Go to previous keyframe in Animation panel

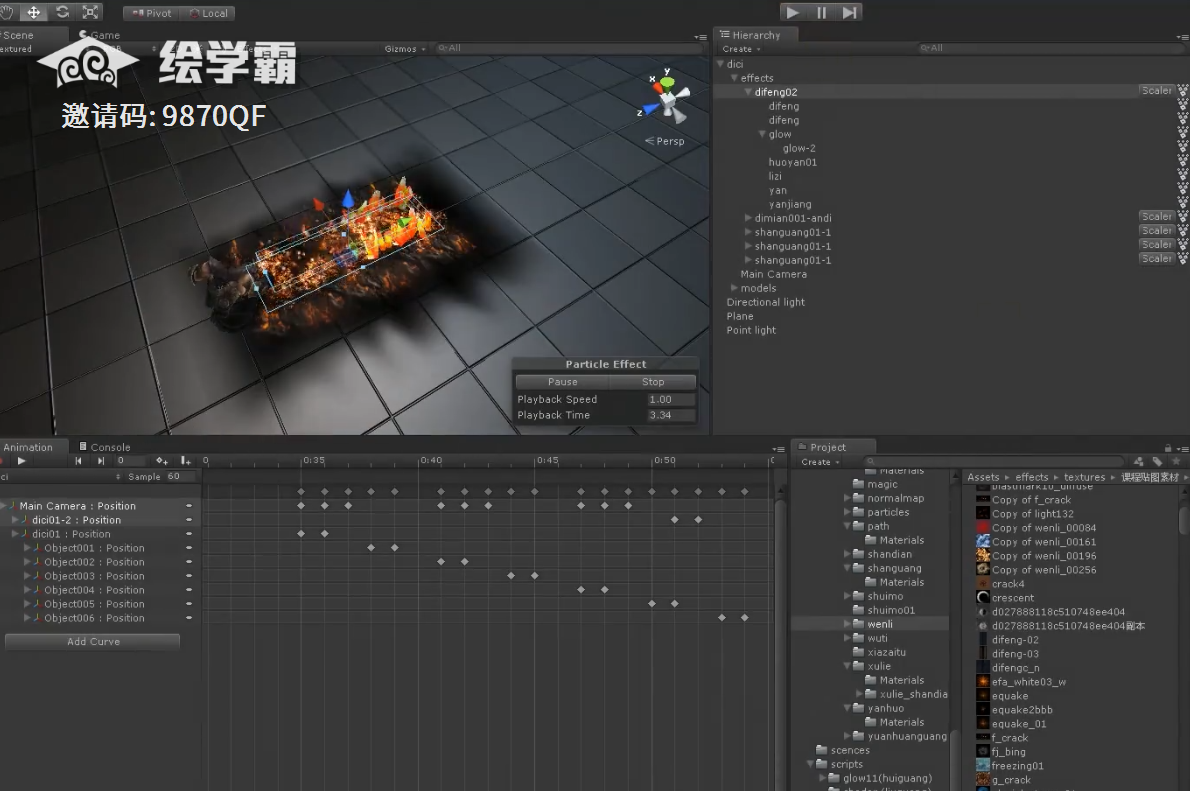tap(78, 461)
